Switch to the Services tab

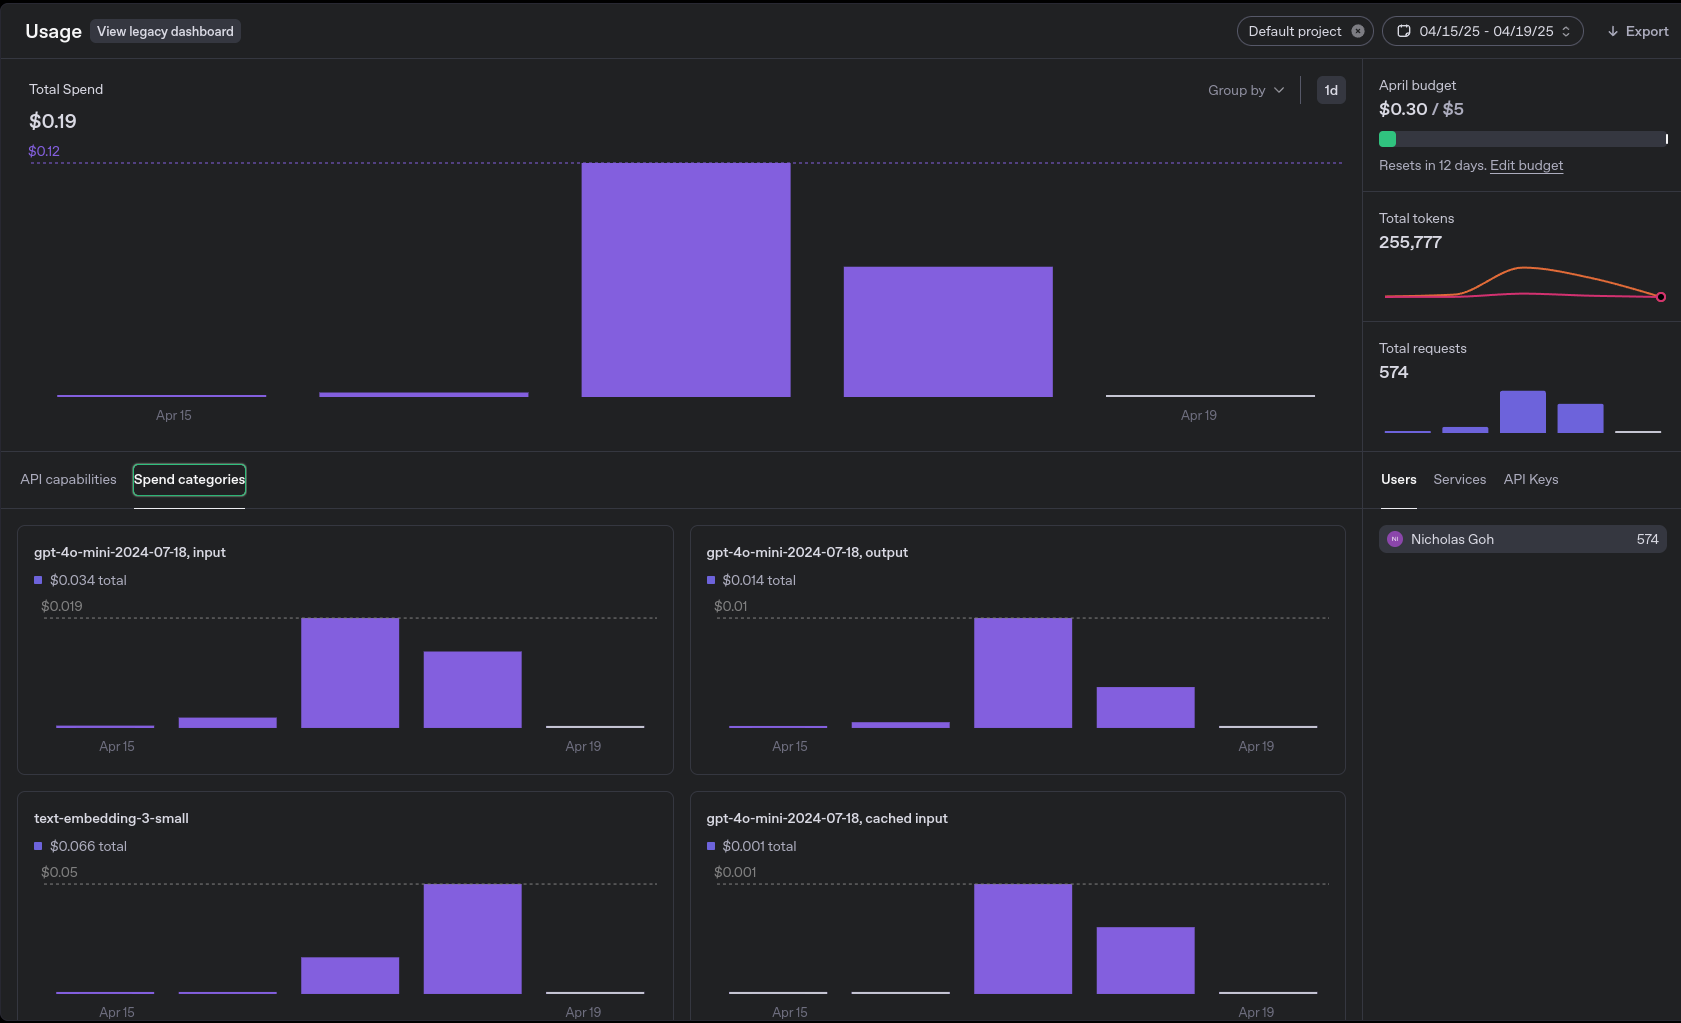point(1459,479)
